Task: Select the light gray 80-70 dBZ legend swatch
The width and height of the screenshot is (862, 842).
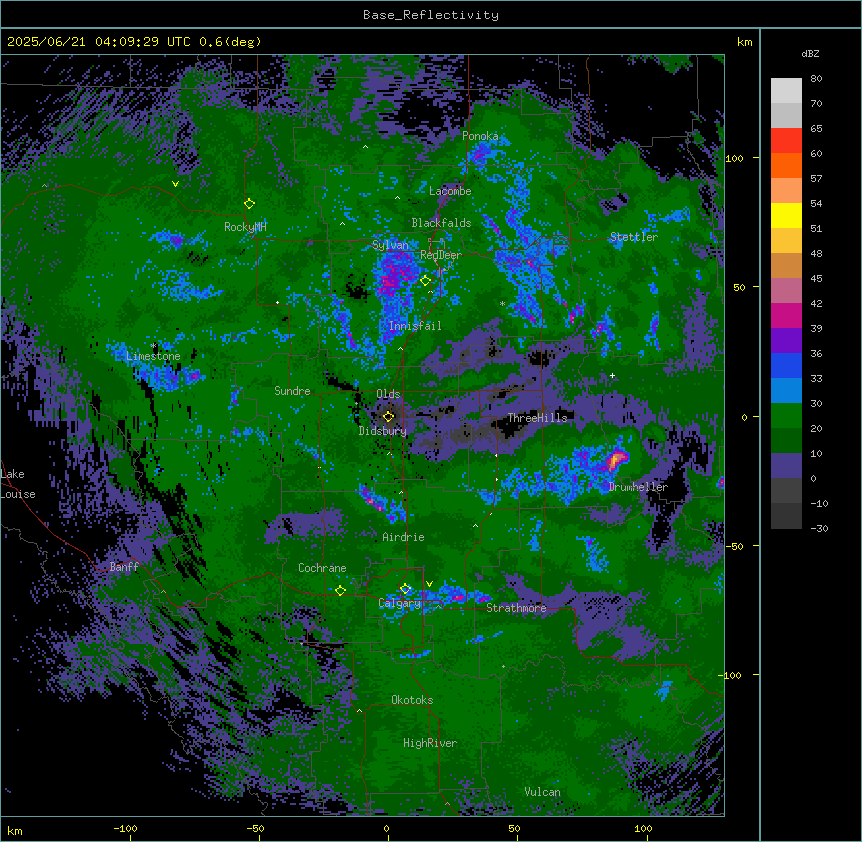Action: pos(786,91)
